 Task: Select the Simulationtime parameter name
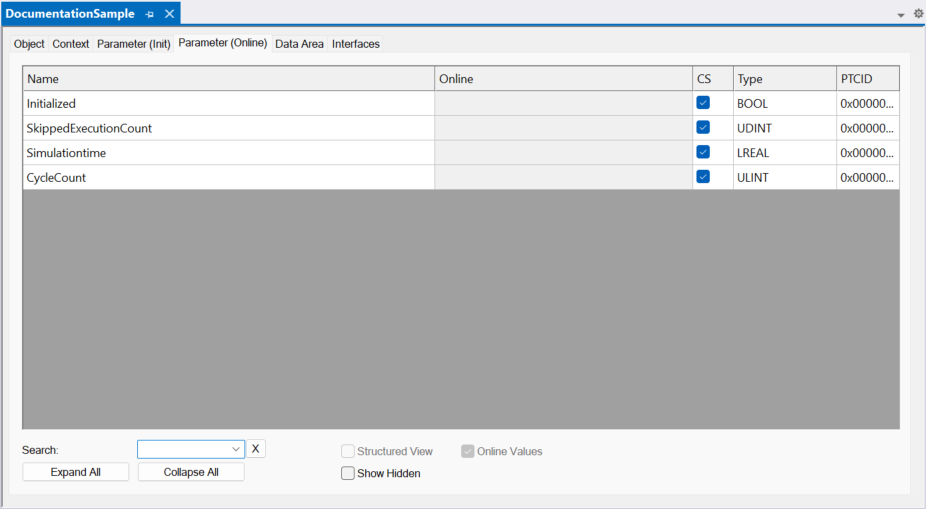66,153
